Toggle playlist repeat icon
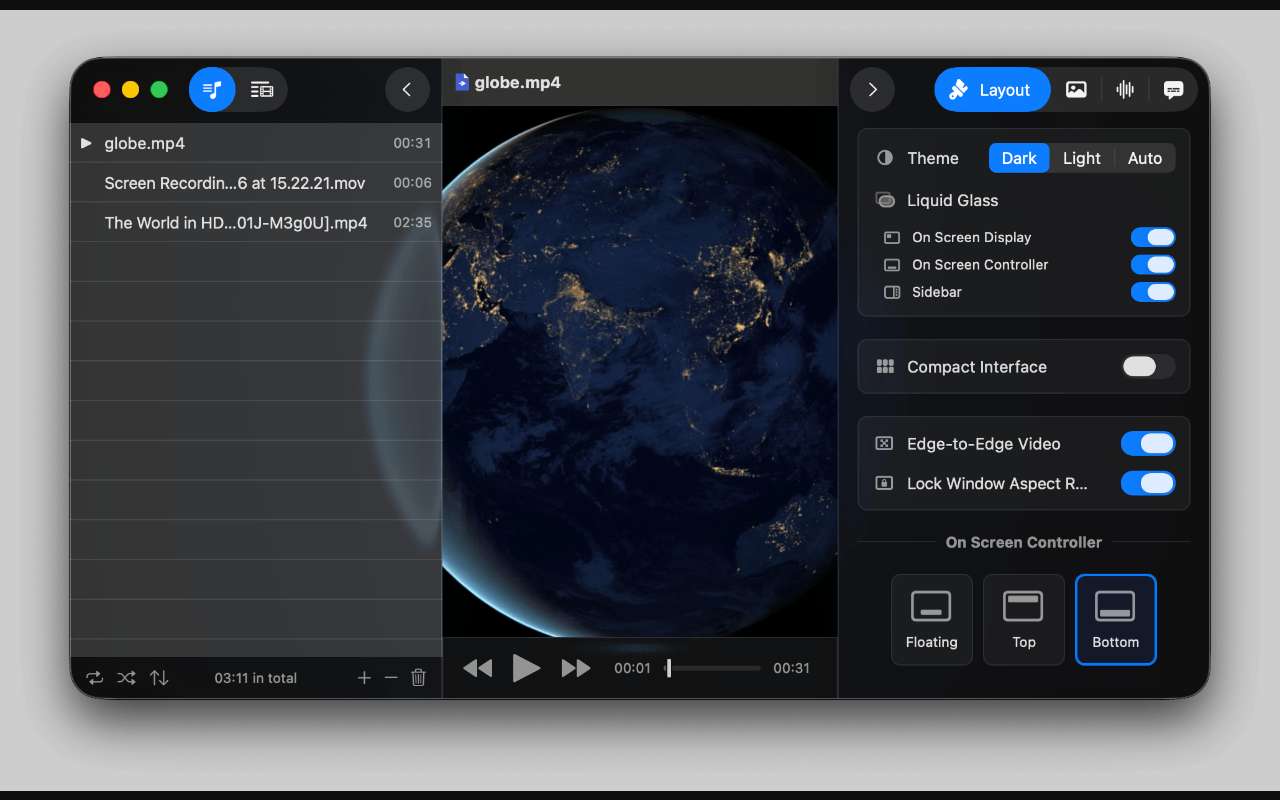Image resolution: width=1280 pixels, height=800 pixels. click(95, 678)
